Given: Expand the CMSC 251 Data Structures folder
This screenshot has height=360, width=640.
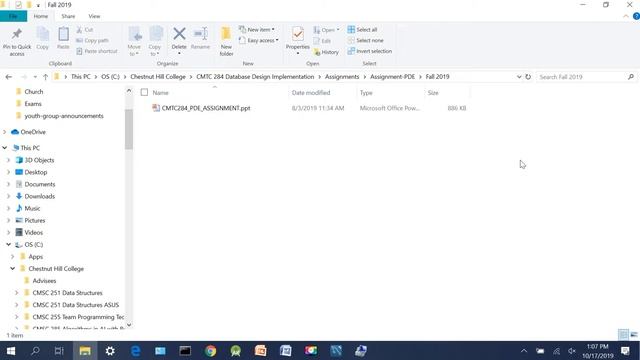Looking at the screenshot, I should 17,293.
